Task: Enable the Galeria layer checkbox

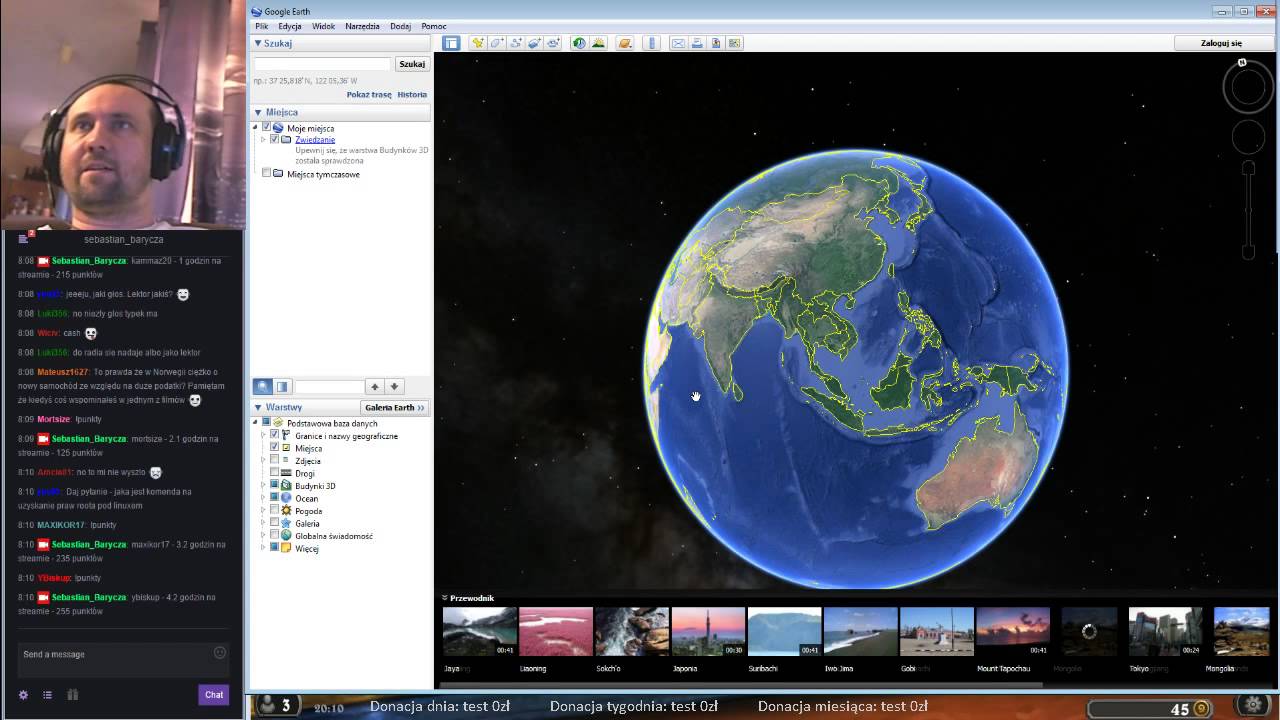Action: point(275,523)
